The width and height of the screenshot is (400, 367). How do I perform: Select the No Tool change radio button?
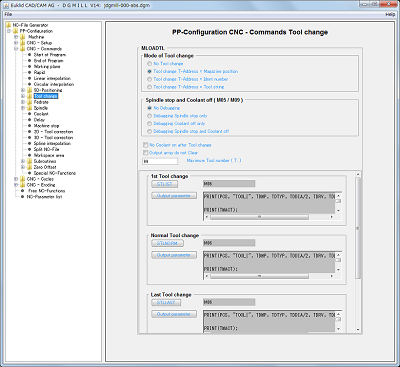(150, 63)
